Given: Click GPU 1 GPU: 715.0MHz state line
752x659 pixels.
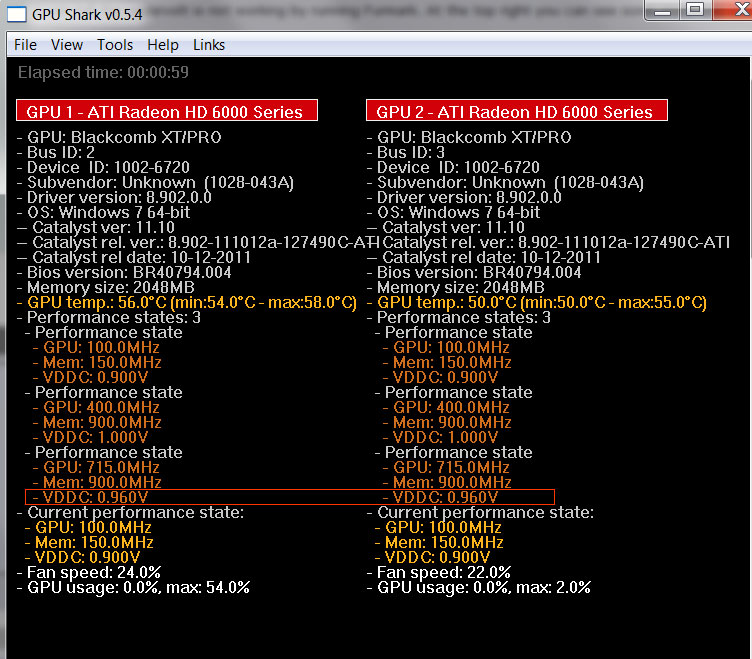Looking at the screenshot, I should pos(96,468).
